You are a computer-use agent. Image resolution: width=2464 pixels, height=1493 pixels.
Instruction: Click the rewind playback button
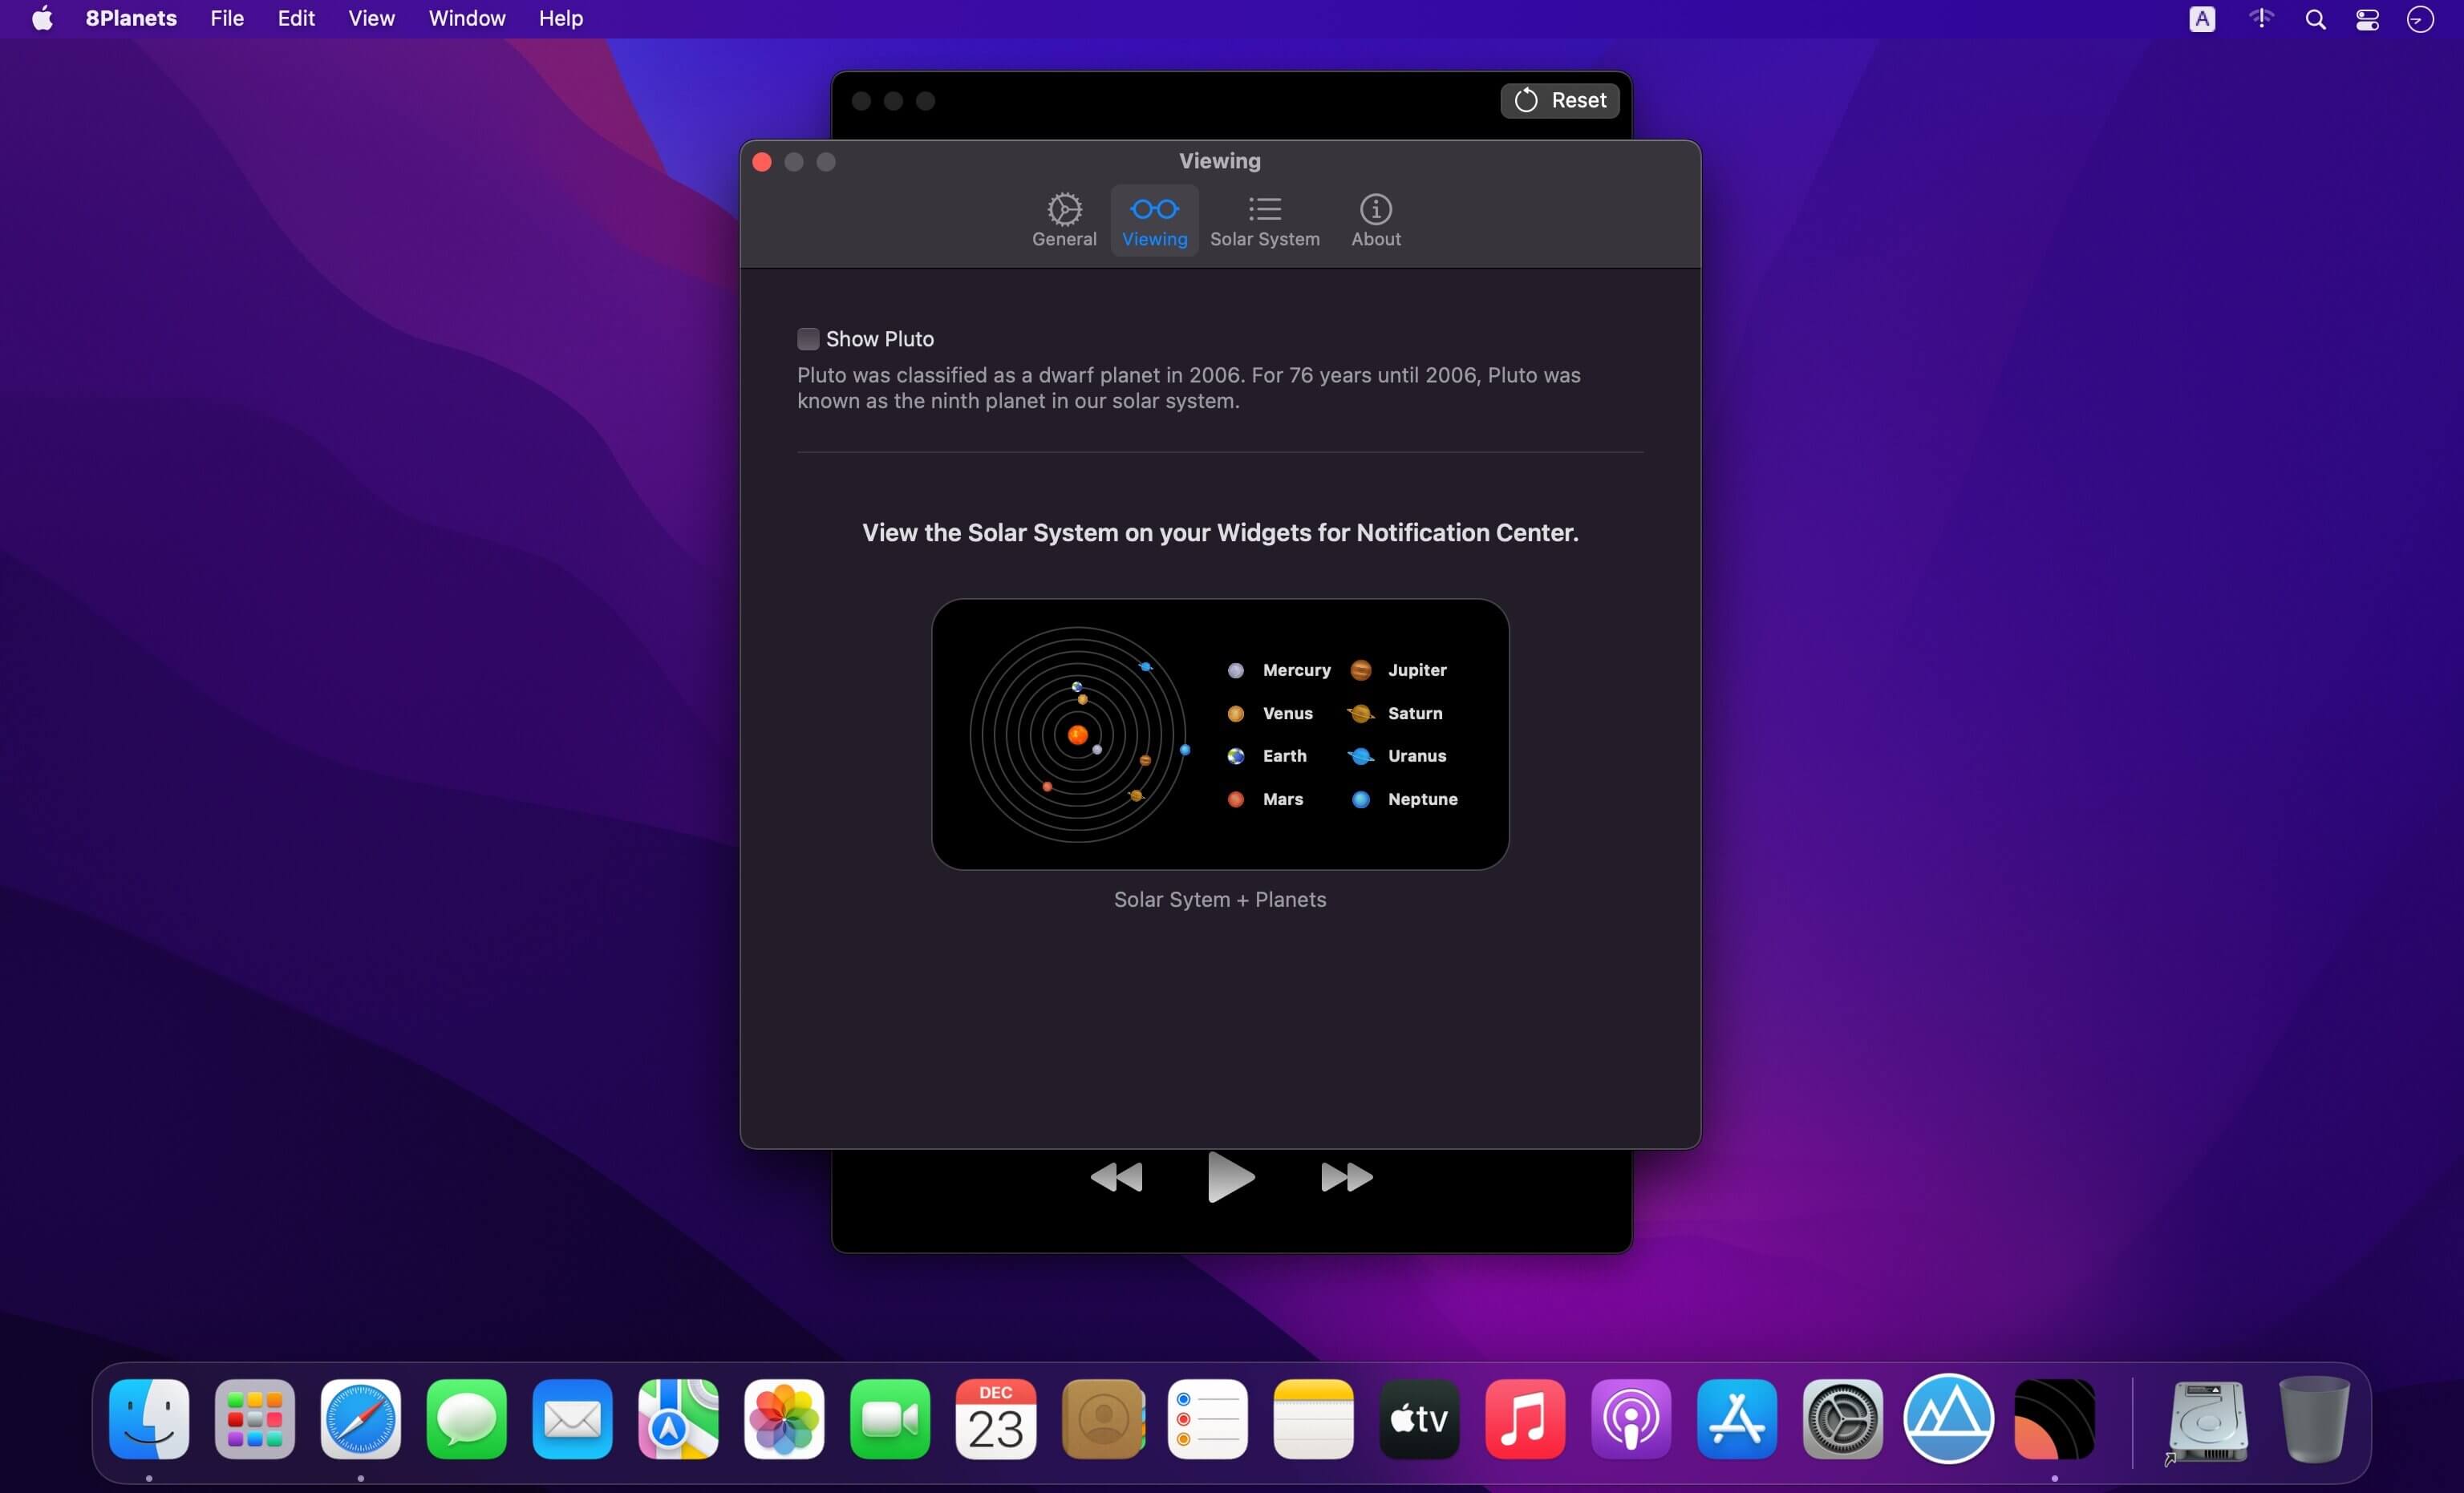[1116, 1177]
